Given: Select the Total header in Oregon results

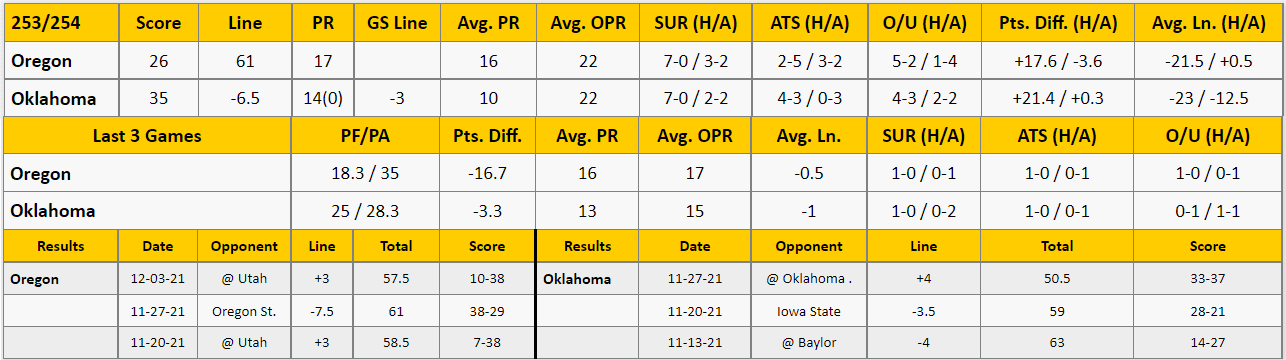Looking at the screenshot, I should (396, 246).
